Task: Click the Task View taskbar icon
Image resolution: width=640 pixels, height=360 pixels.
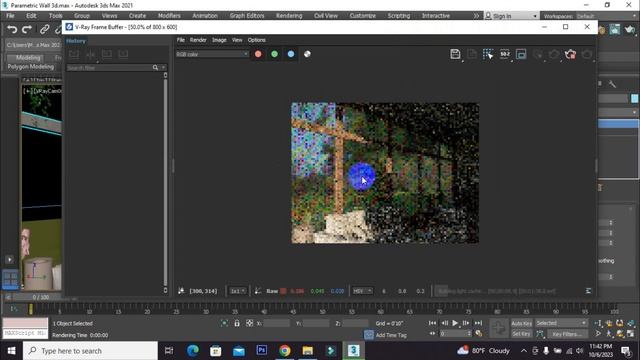Action: [169, 350]
